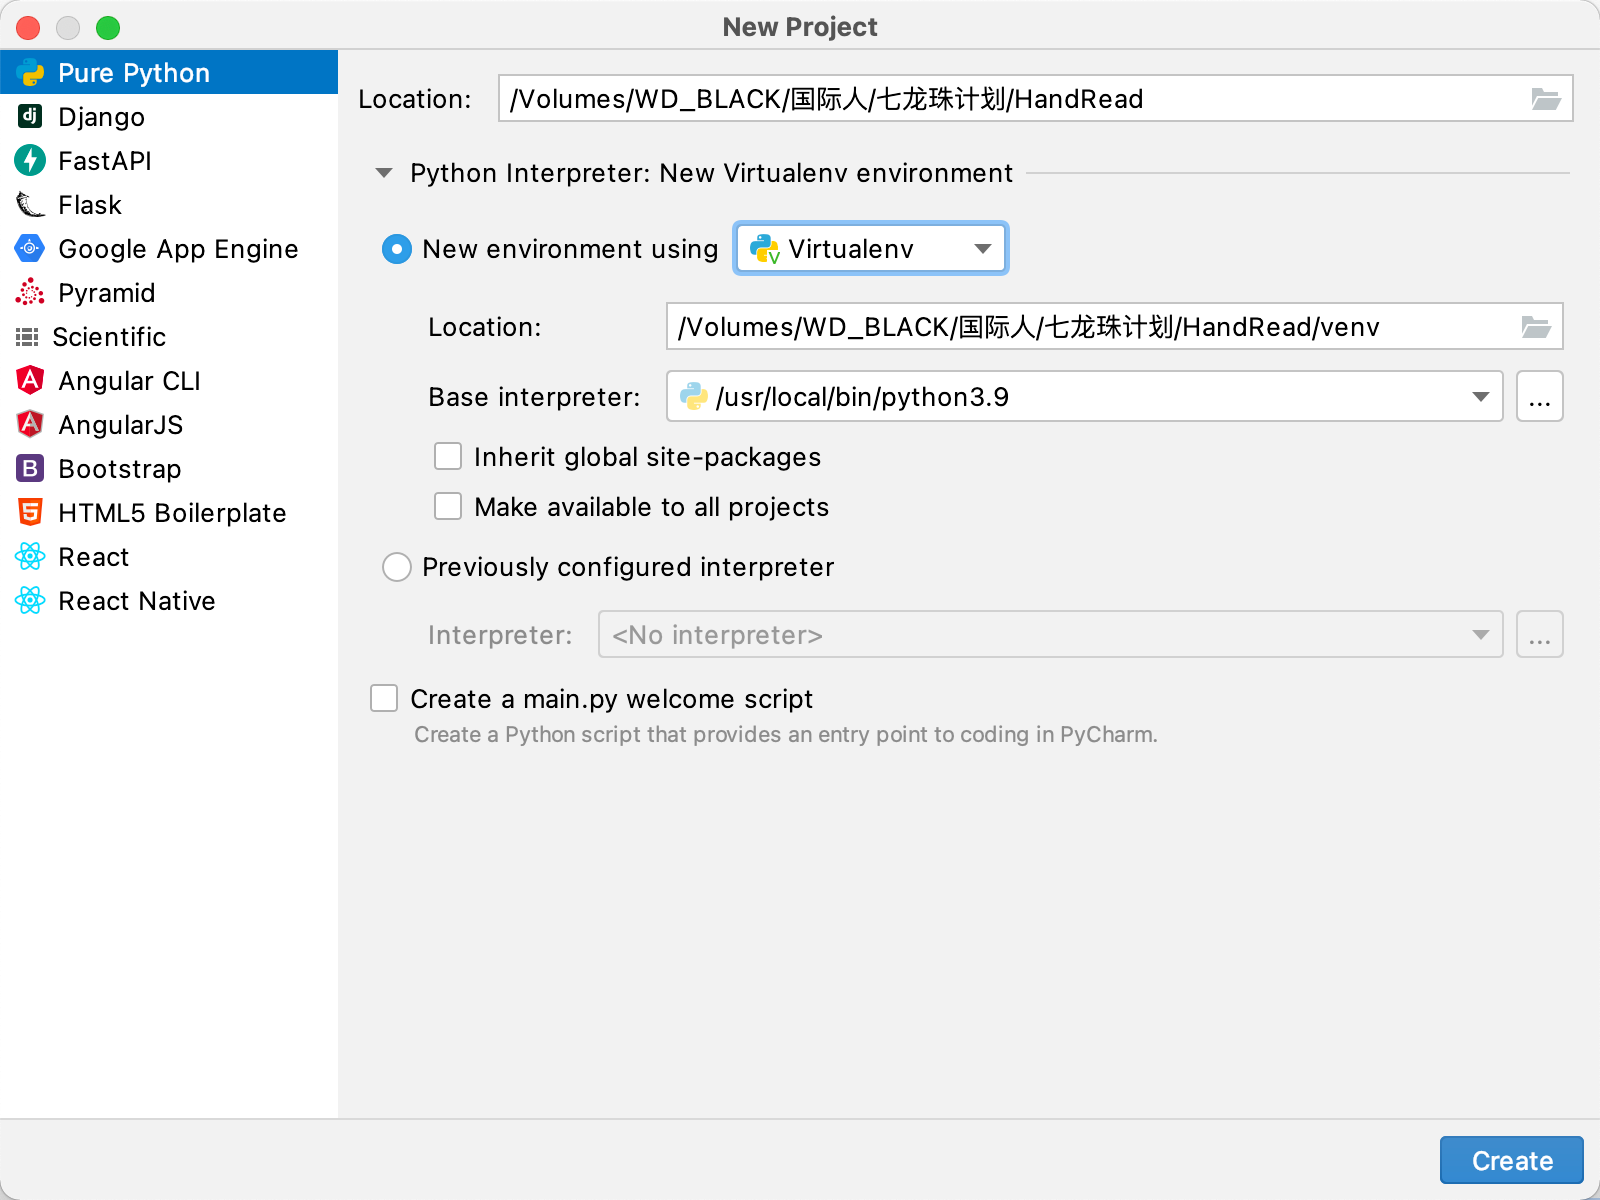Screen dimensions: 1600x1200
Task: Click the React atom icon
Action: click(x=30, y=556)
